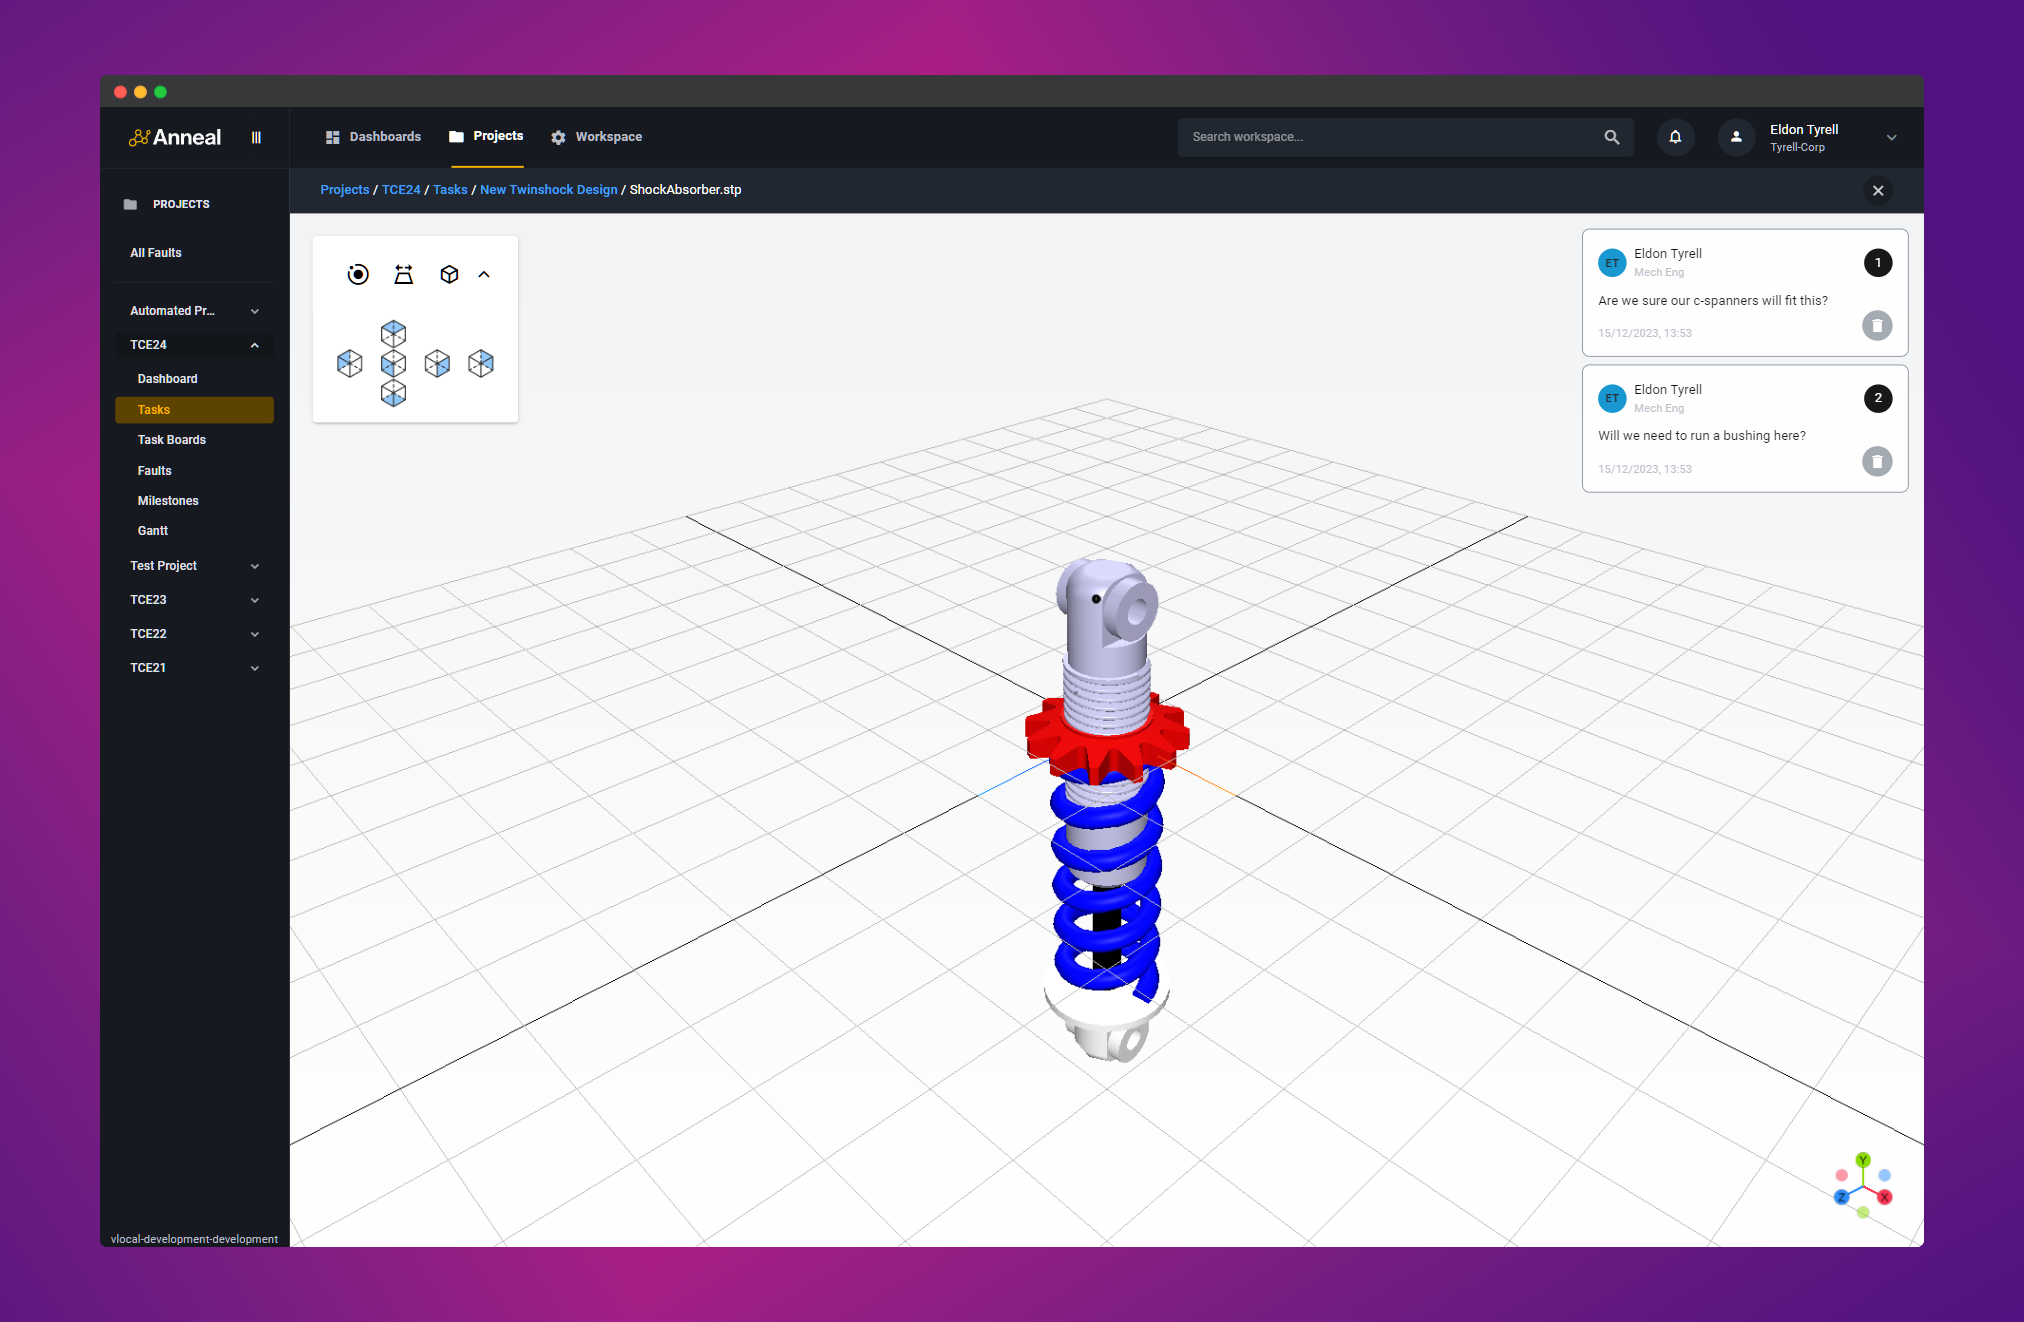The image size is (2024, 1322).
Task: Click the pale green negative Y gizmo dot
Action: (1863, 1212)
